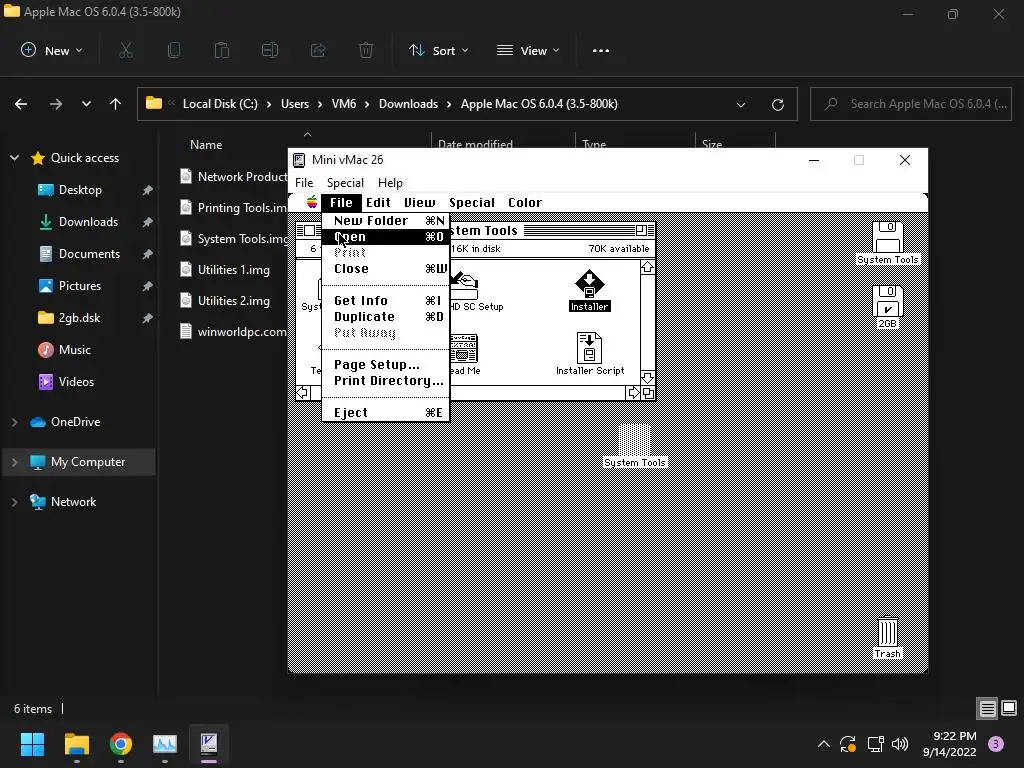
Task: Go up one folder with the up arrow
Action: click(116, 104)
